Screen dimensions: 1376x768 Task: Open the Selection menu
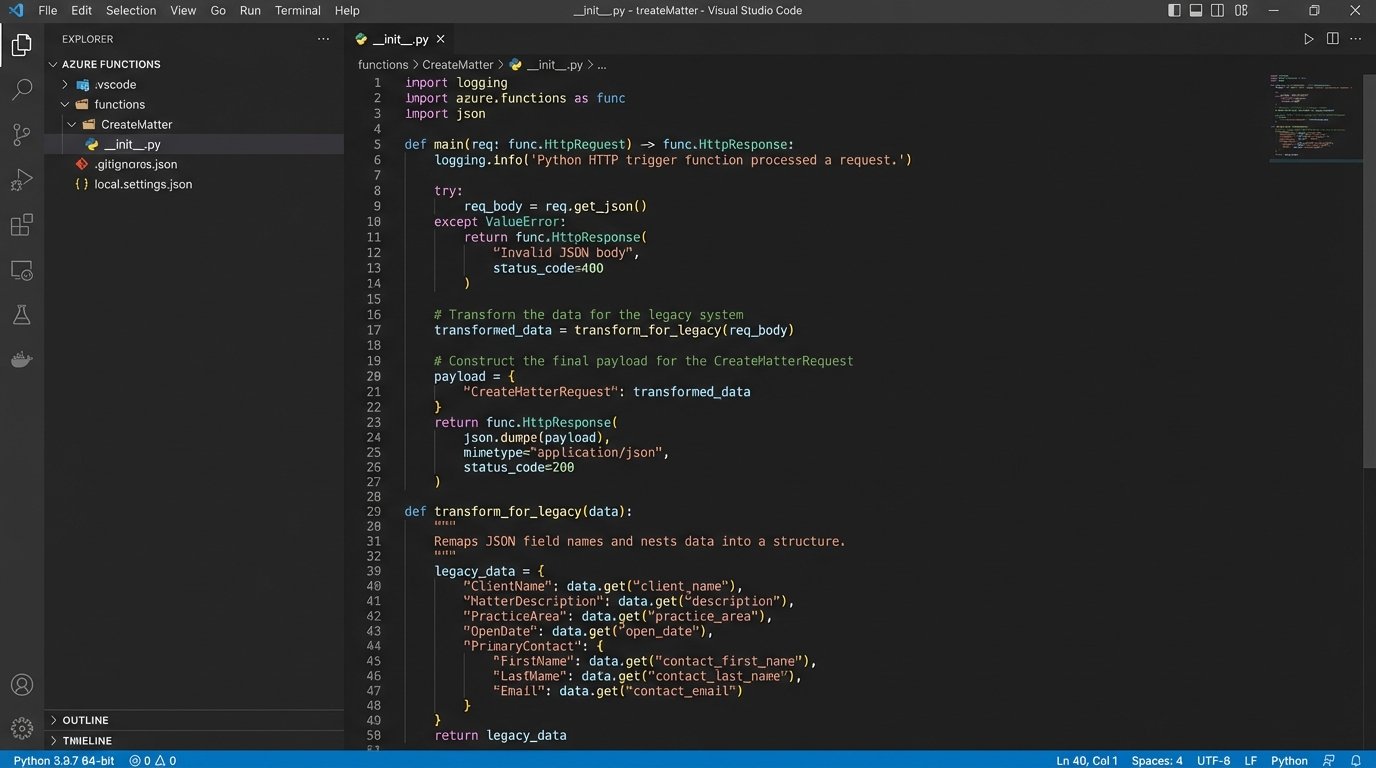click(x=131, y=11)
